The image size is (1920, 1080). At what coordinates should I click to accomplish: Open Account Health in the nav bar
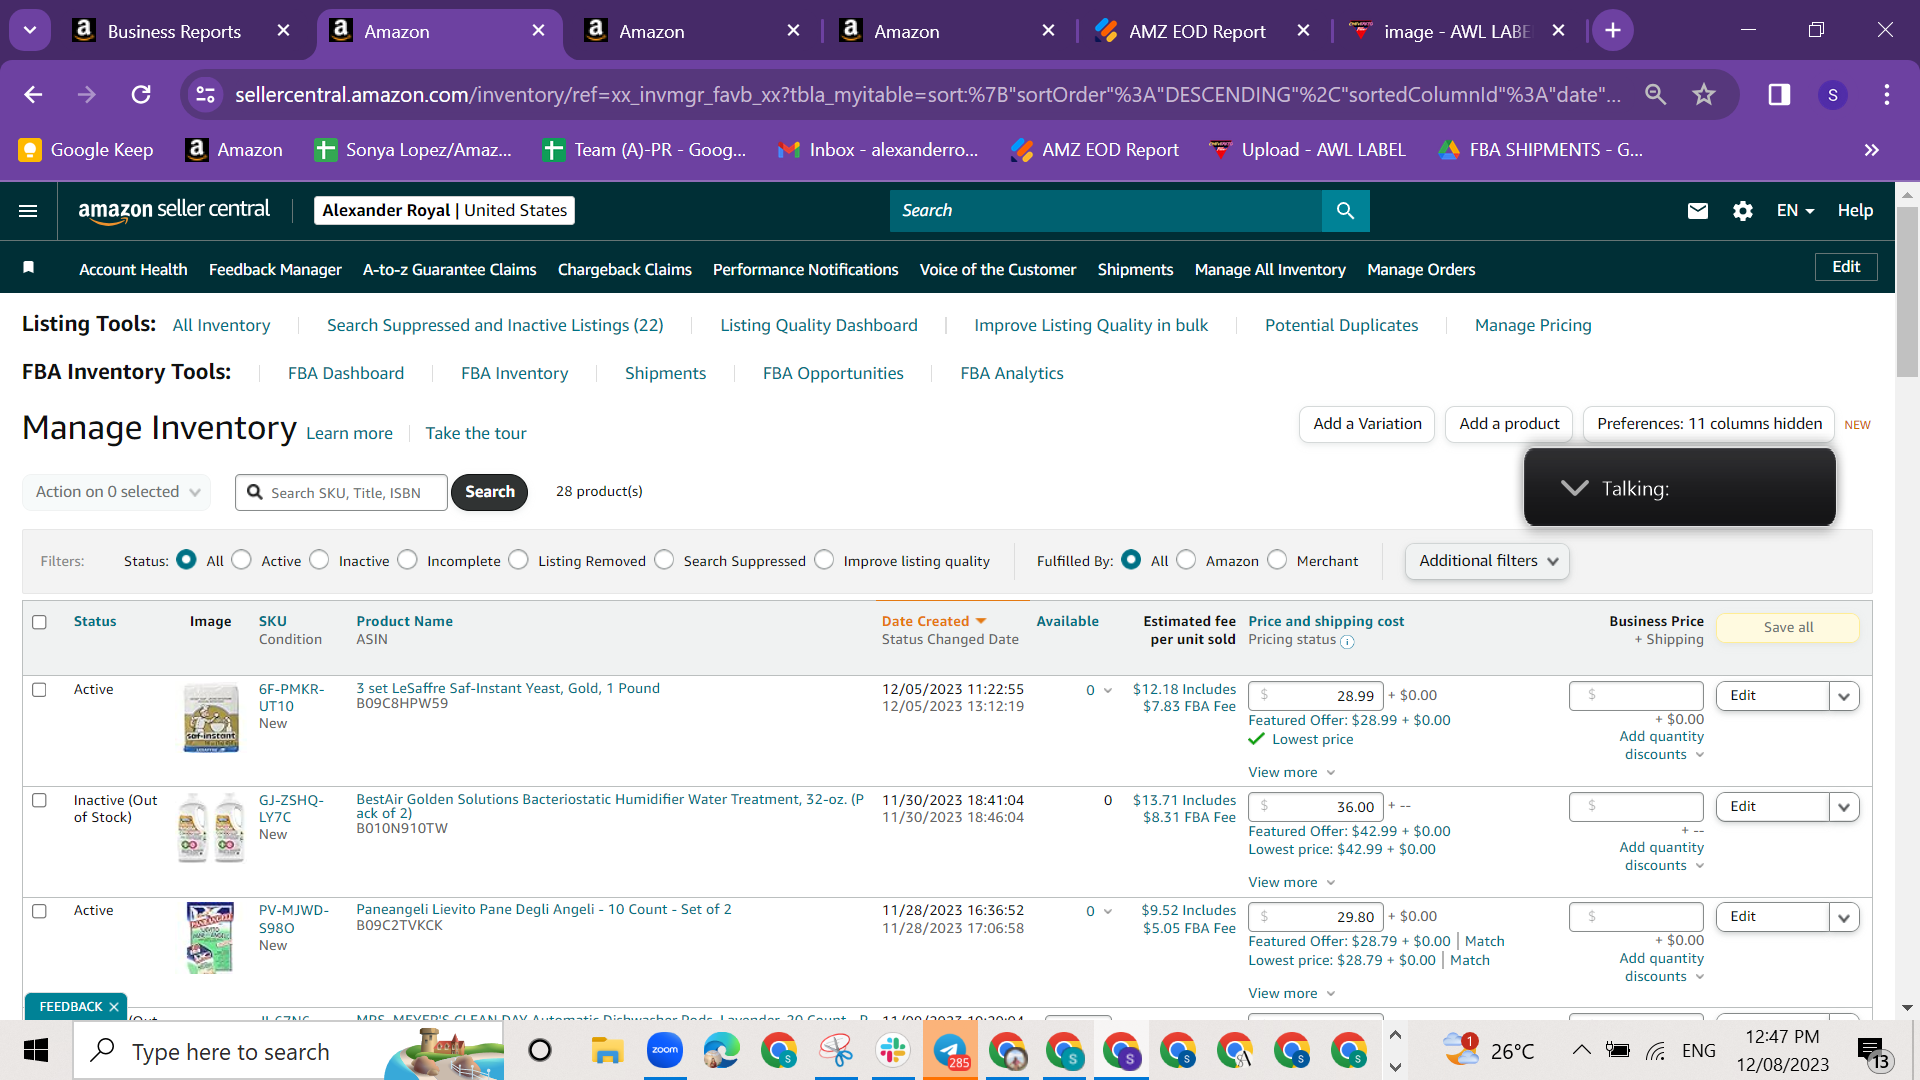(x=133, y=269)
